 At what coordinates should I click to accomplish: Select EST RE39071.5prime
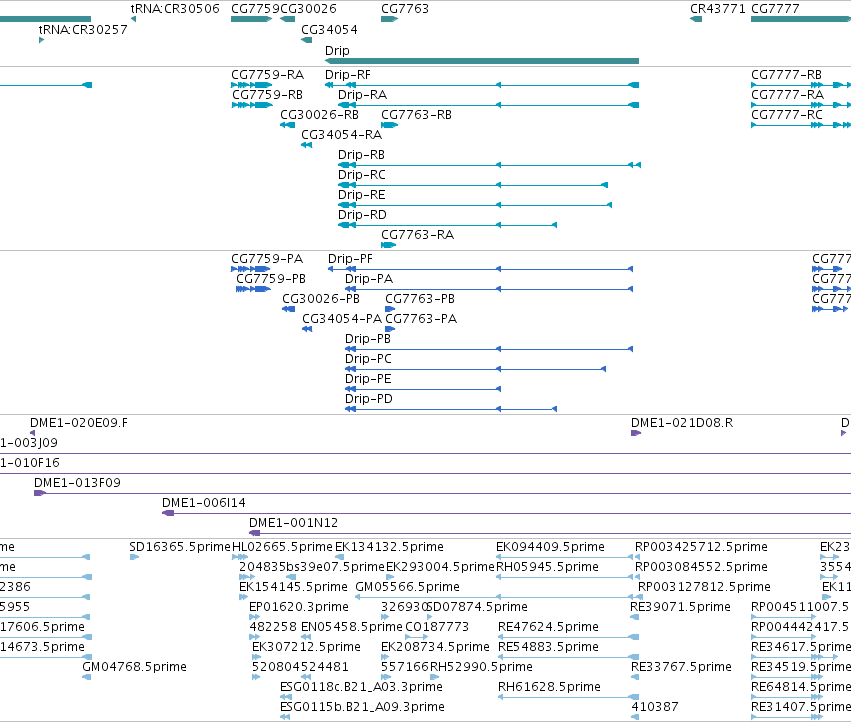pyautogui.click(x=680, y=607)
